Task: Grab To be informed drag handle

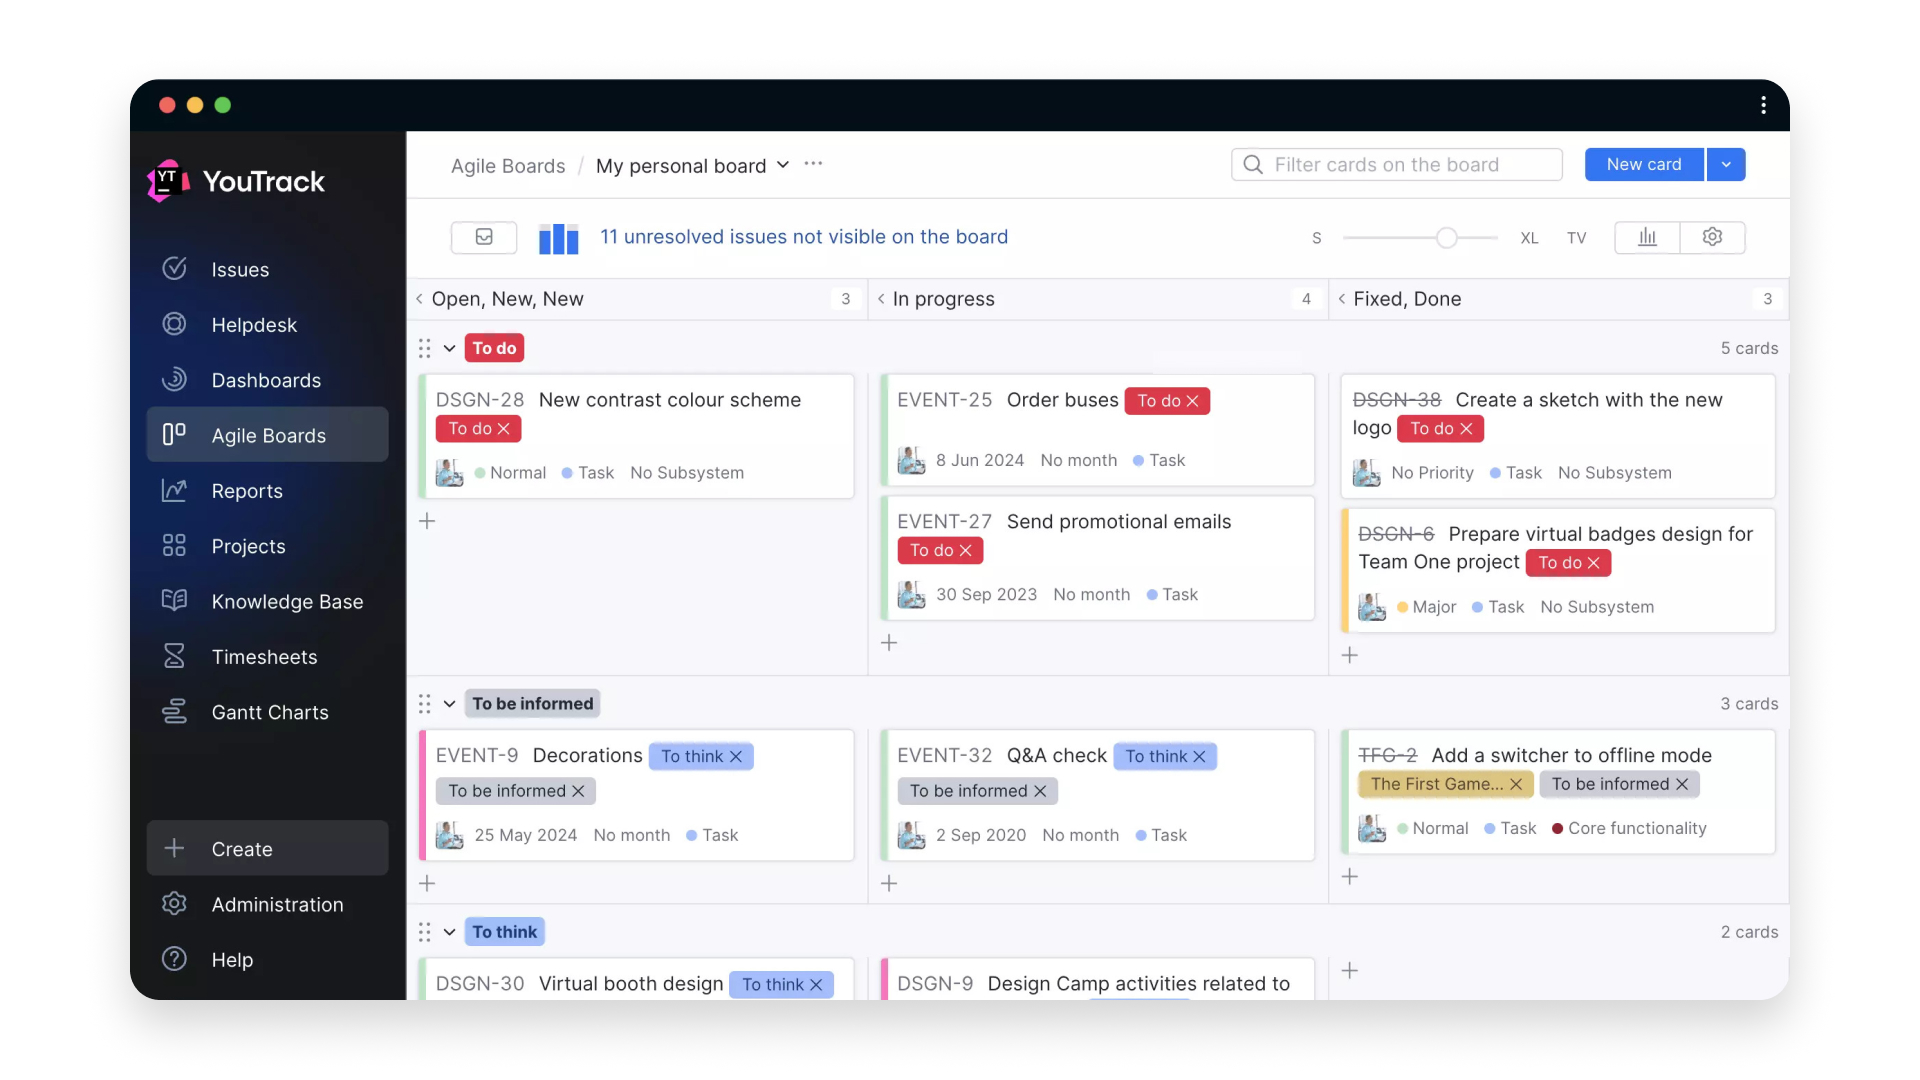Action: point(425,704)
